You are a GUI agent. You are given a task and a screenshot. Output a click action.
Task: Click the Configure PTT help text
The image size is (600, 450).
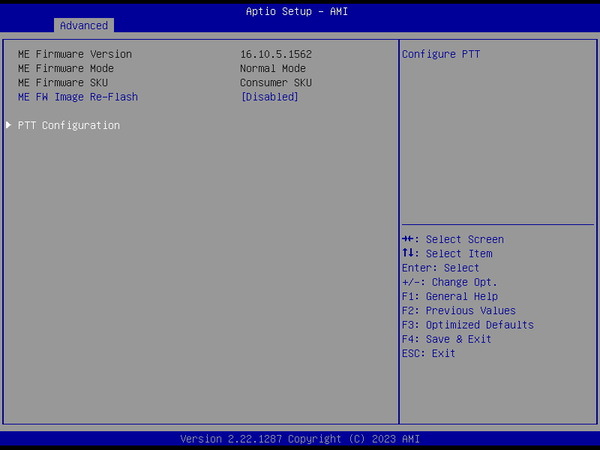(441, 54)
